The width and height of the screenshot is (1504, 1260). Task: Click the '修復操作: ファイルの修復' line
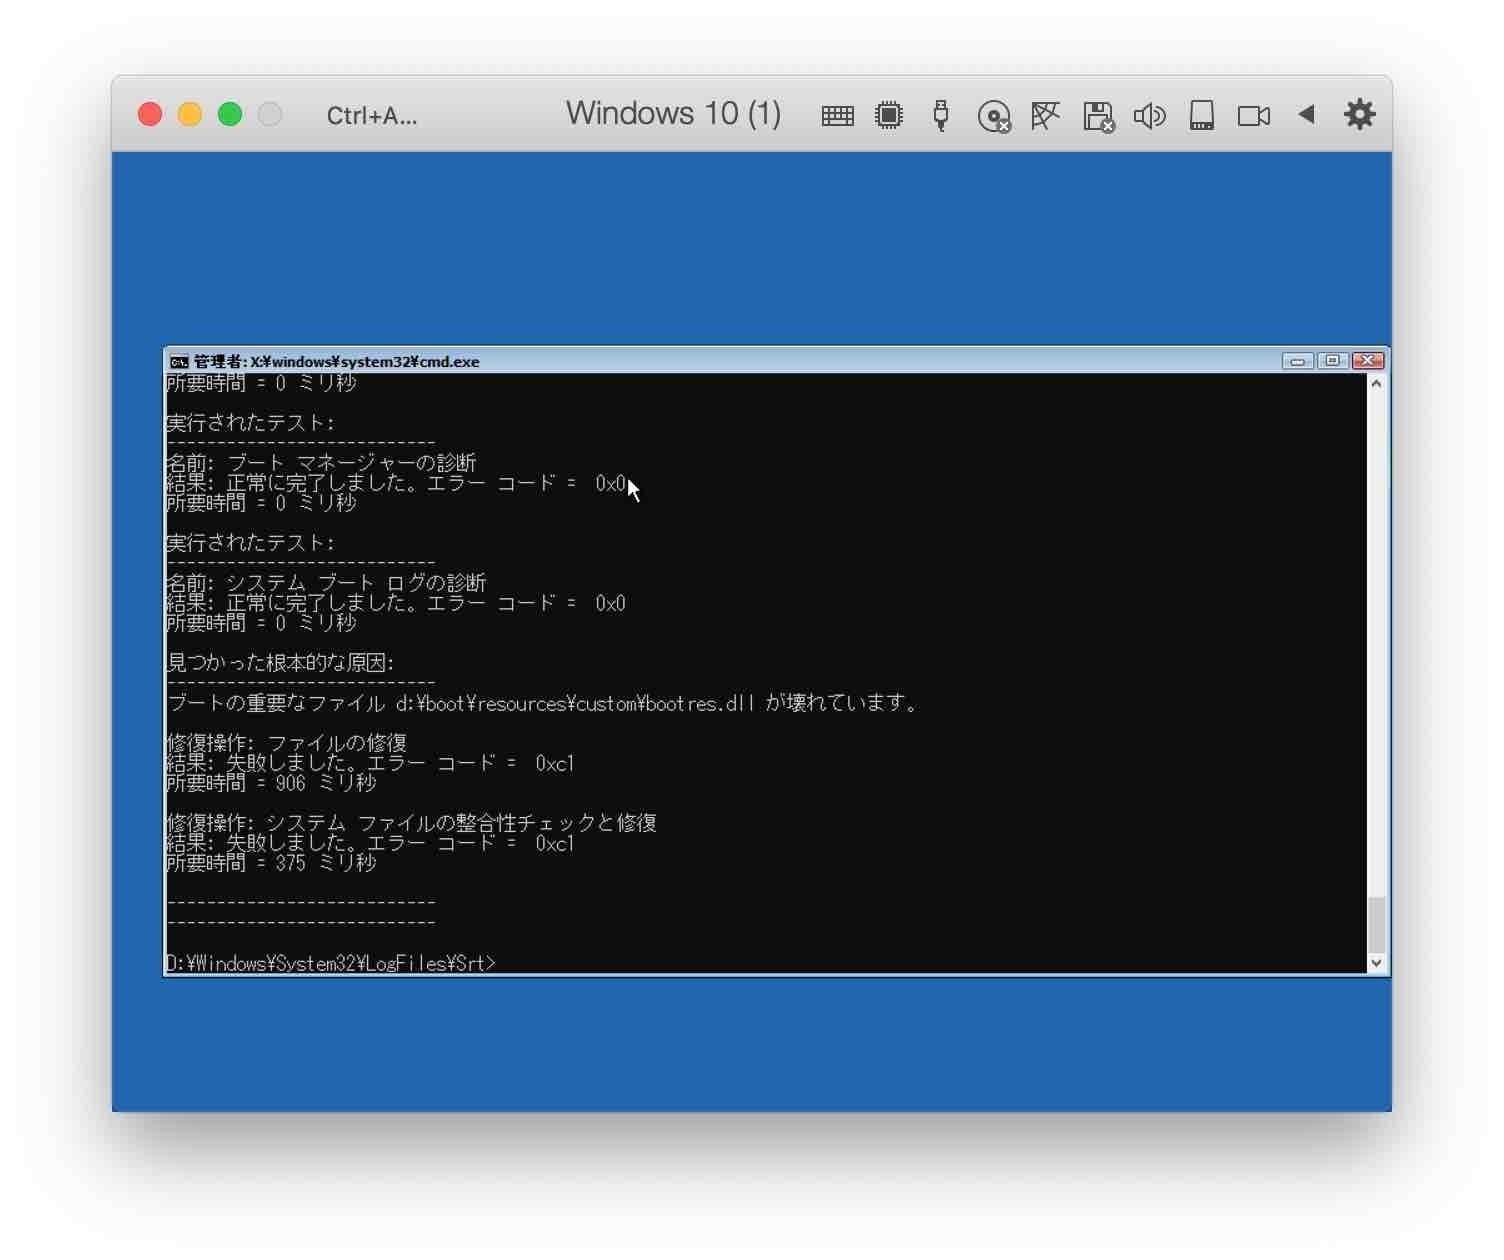286,743
